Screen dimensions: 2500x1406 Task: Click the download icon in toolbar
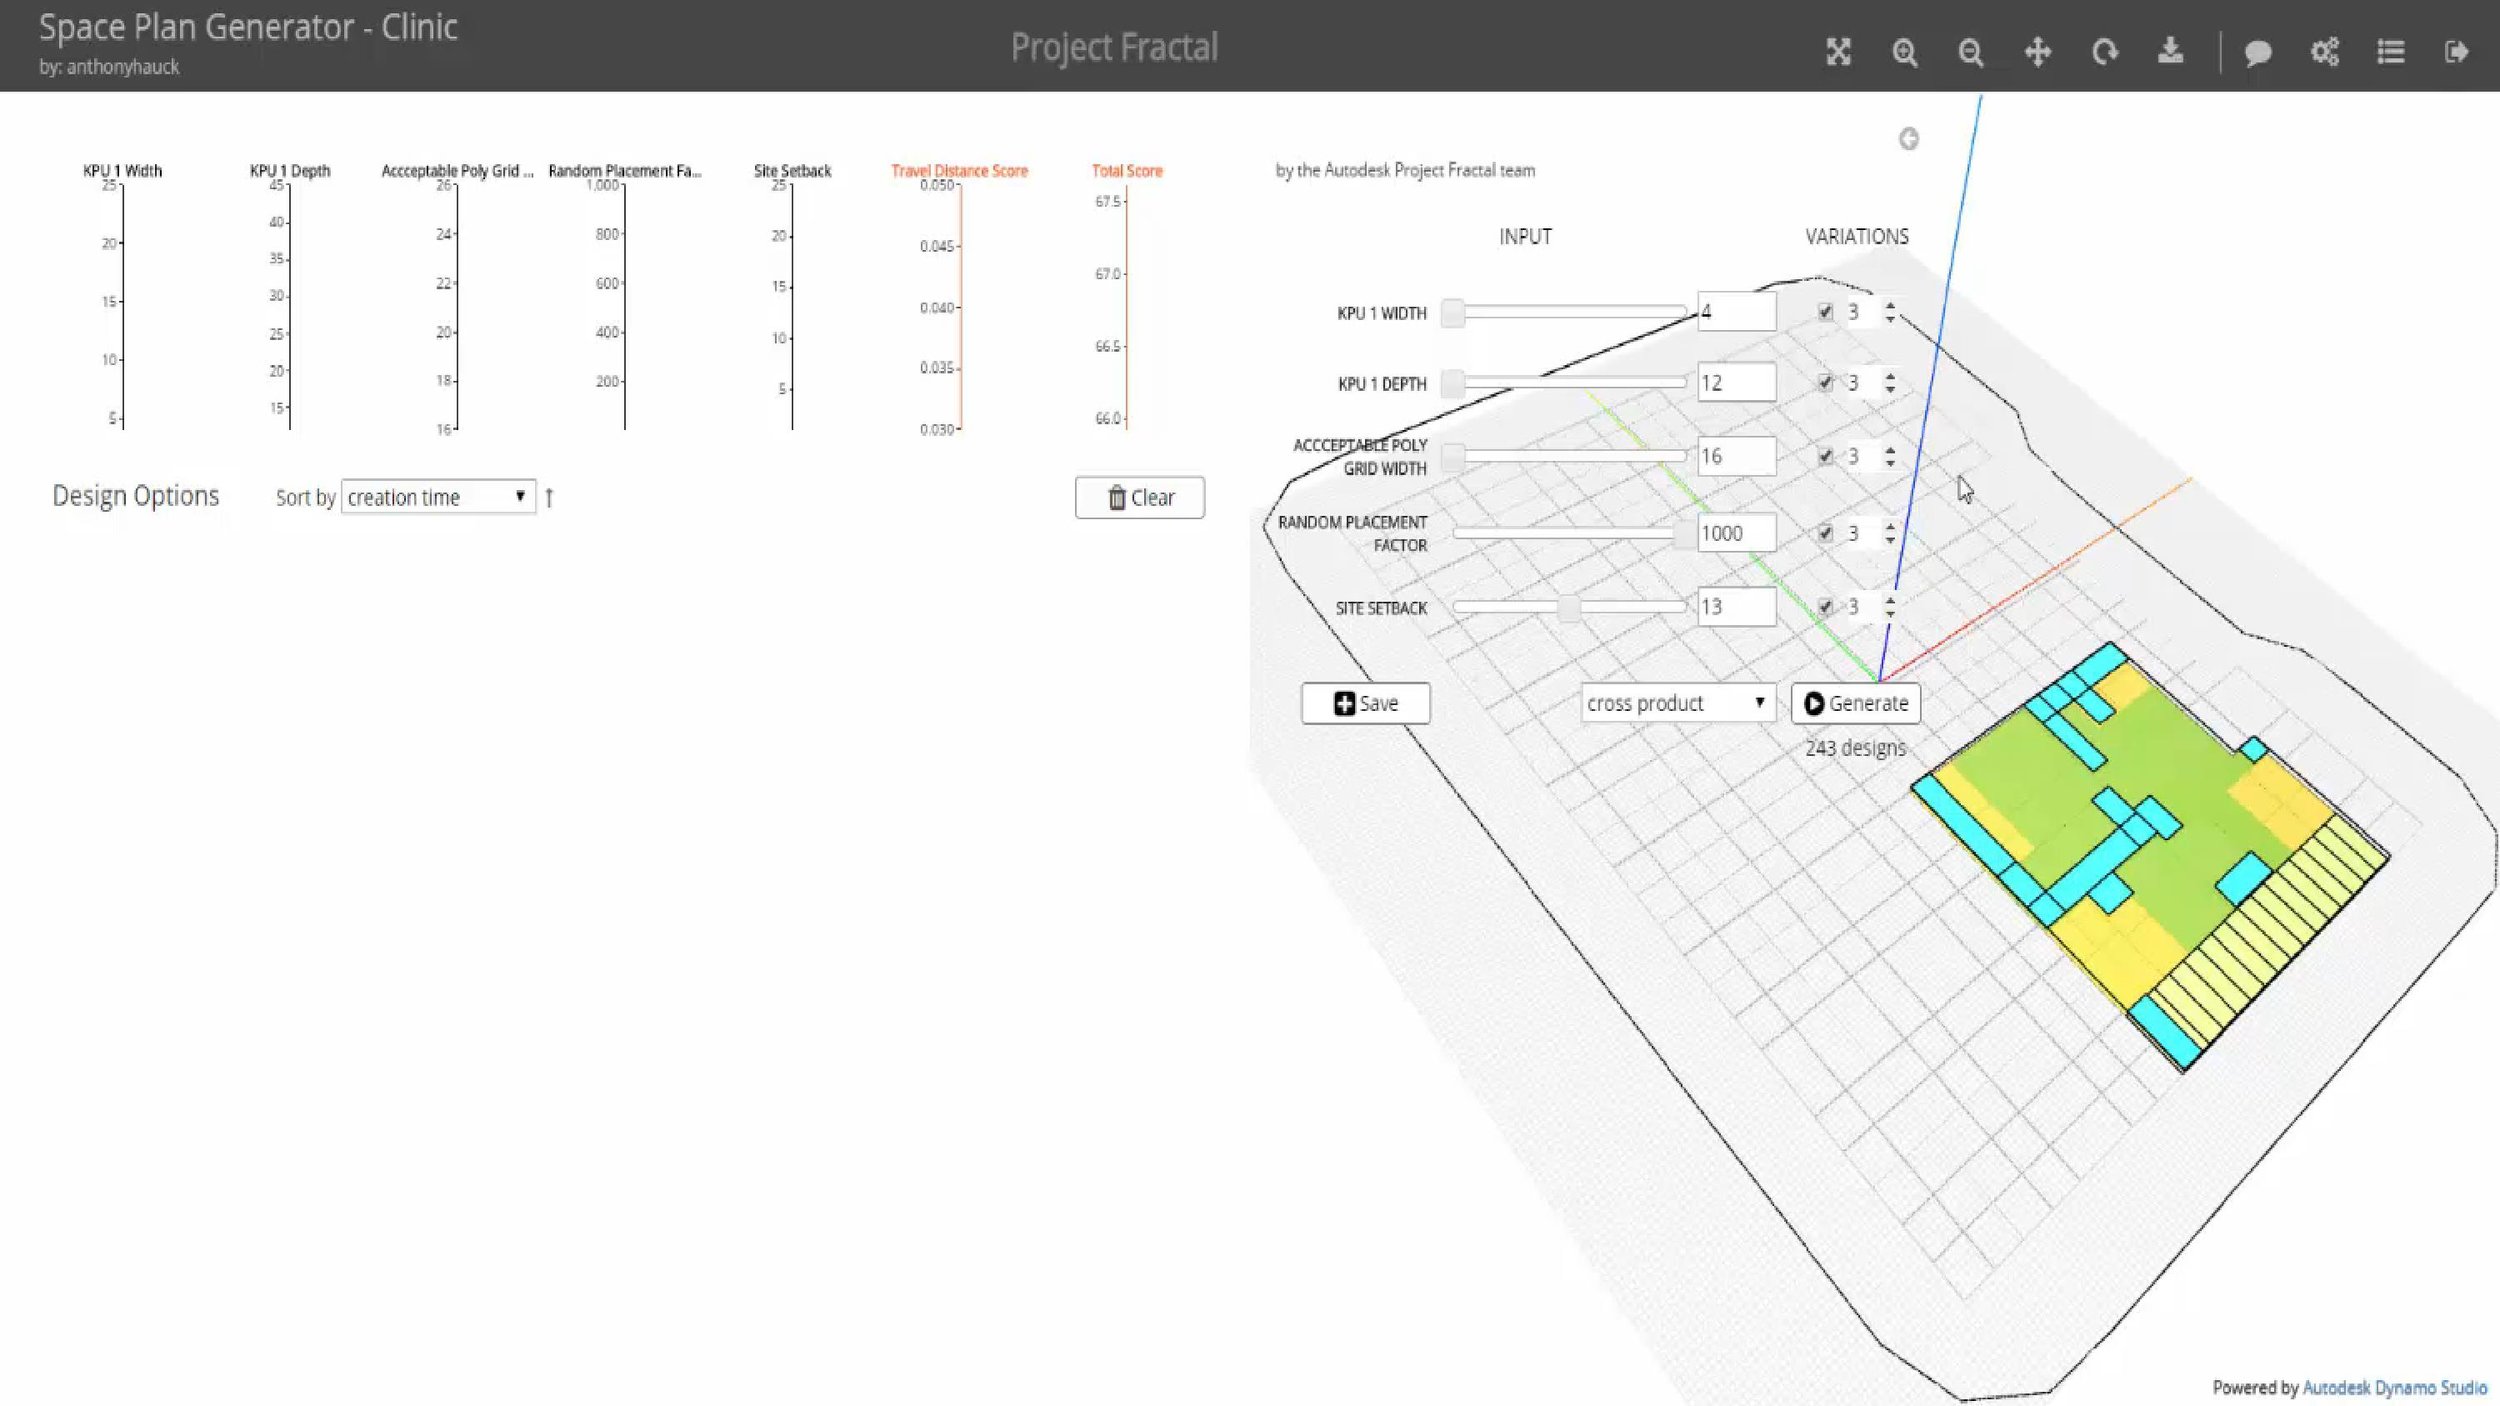pos(2170,50)
